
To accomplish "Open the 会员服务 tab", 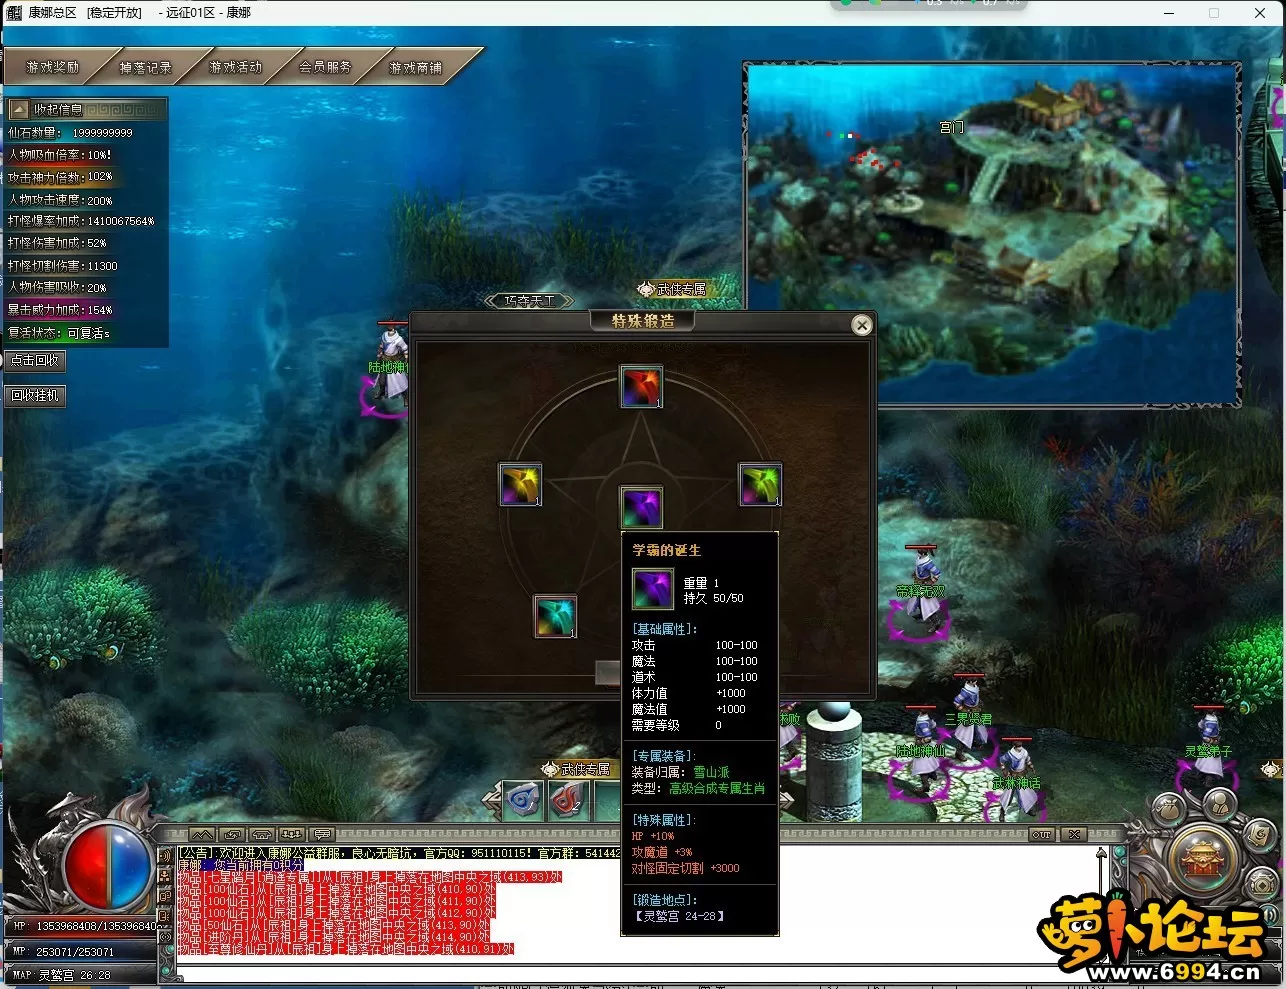I will 325,68.
